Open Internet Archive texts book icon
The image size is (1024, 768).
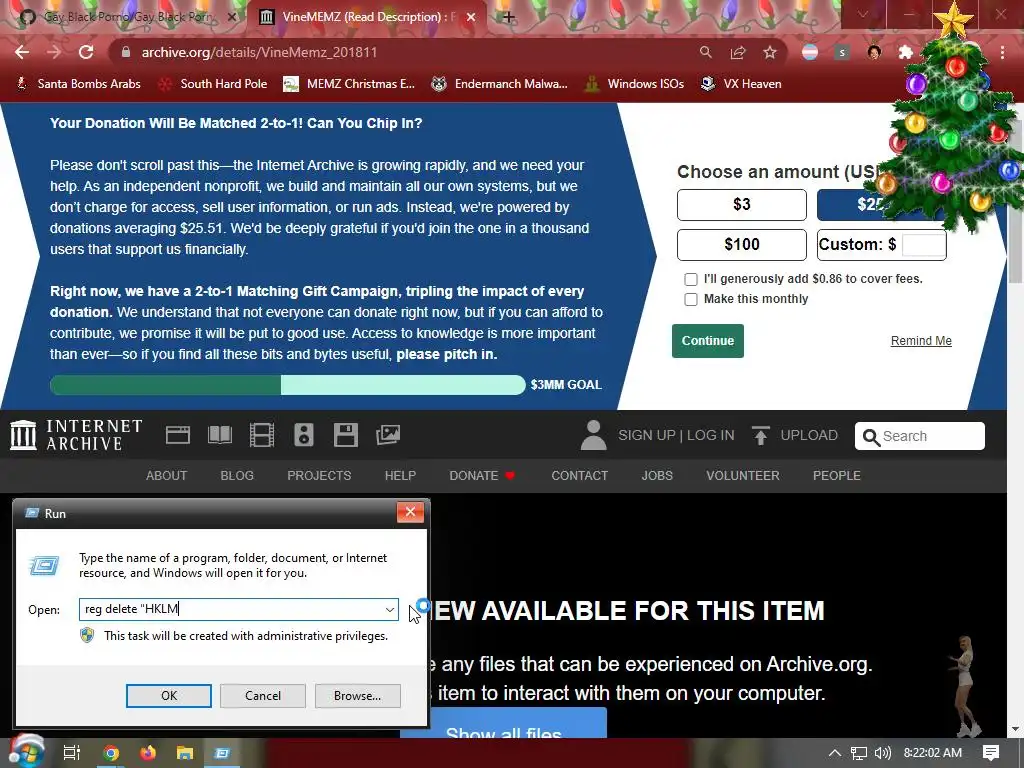tap(219, 435)
